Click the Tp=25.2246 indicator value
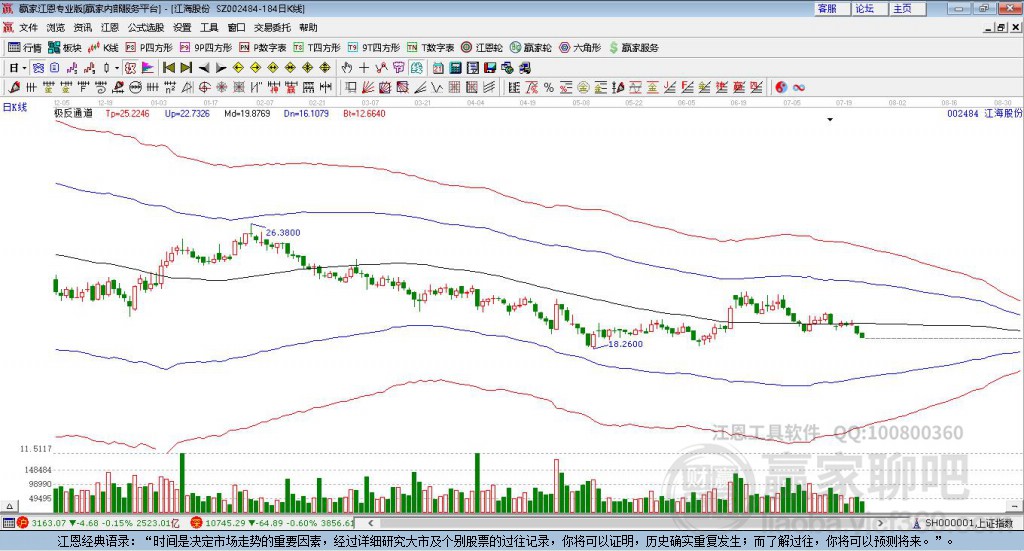The height and width of the screenshot is (551, 1024). [127, 113]
